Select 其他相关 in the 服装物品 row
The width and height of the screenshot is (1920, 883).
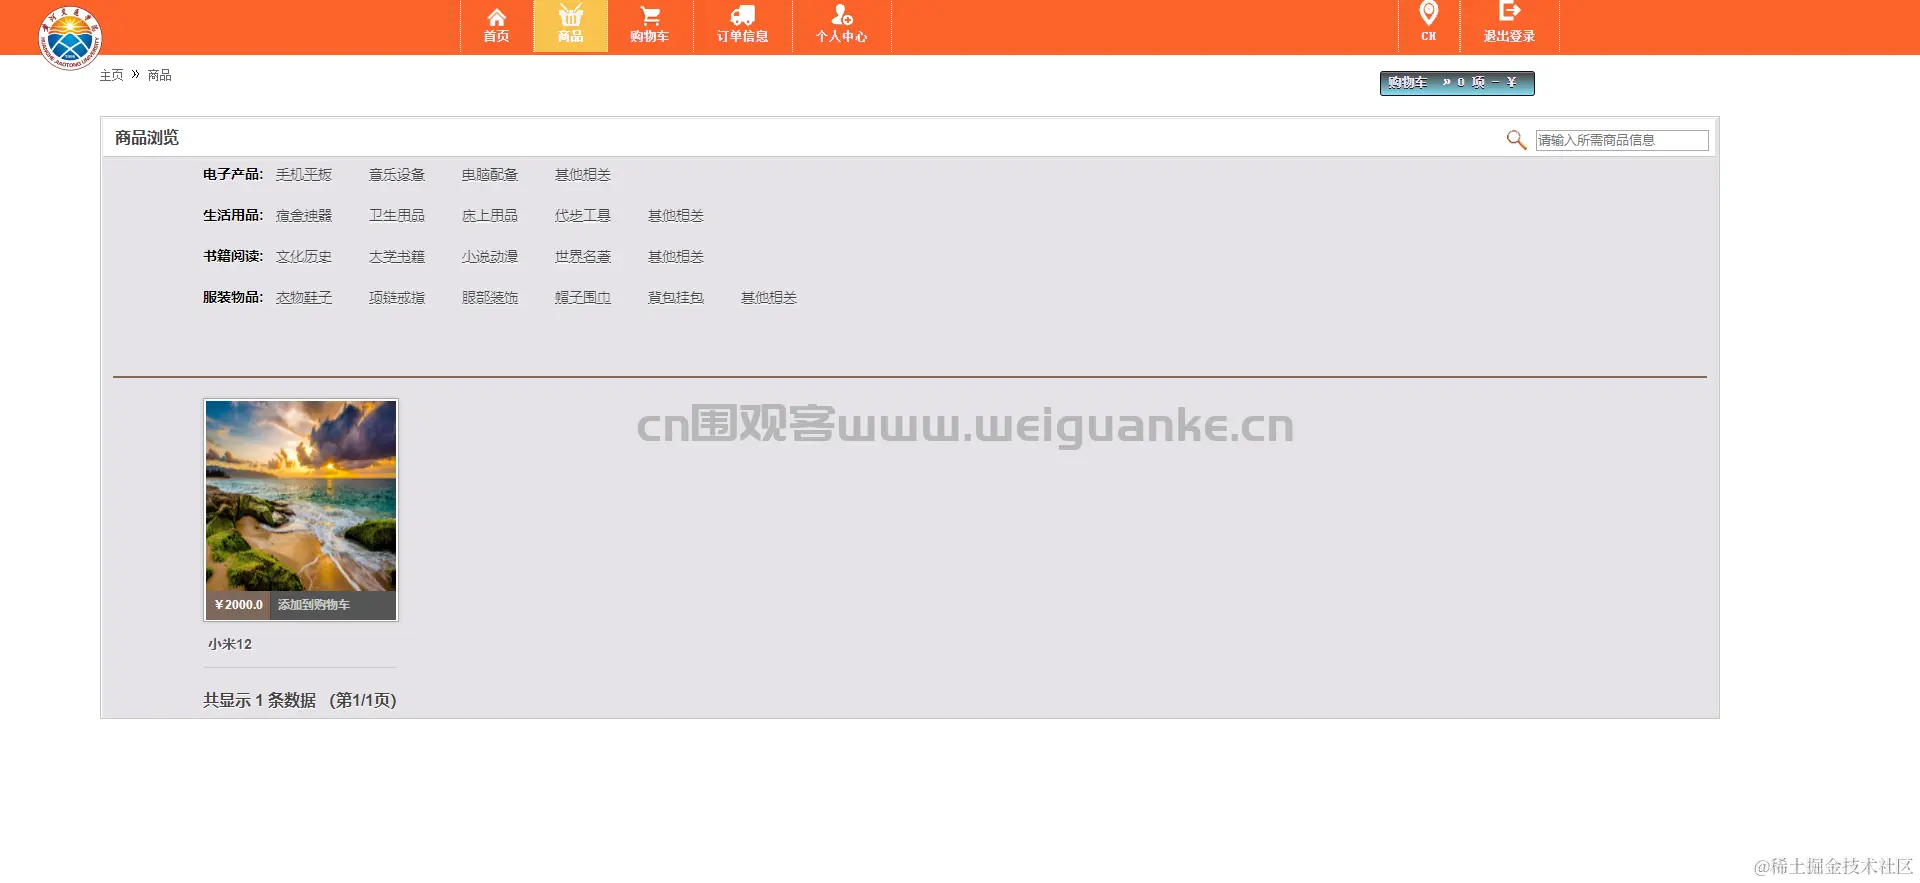[769, 298]
